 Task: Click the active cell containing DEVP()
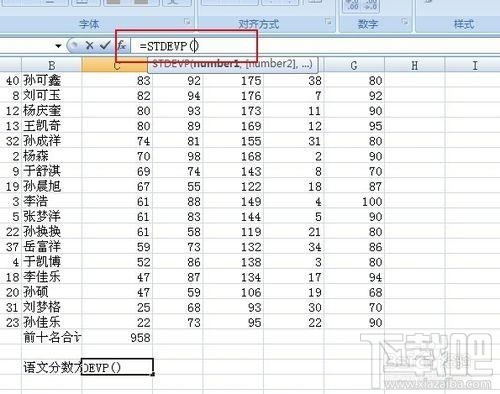117,367
